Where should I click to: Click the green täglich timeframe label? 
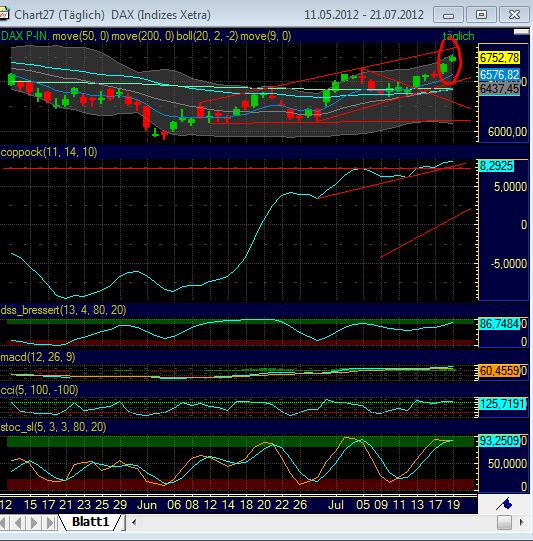[458, 36]
